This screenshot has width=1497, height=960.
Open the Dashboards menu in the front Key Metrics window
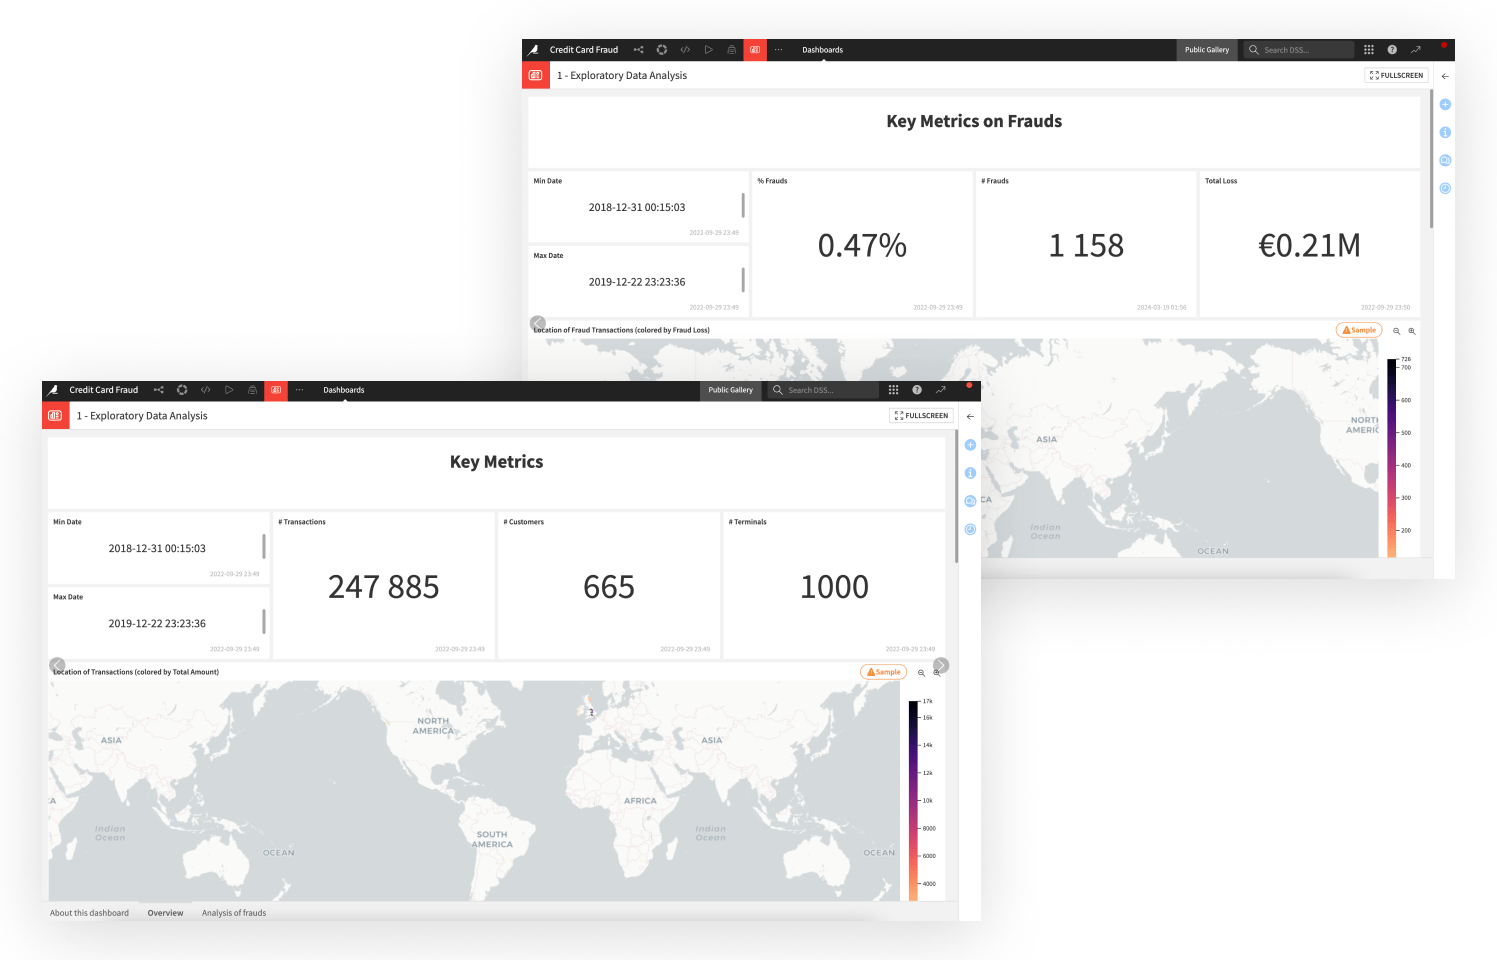(343, 390)
